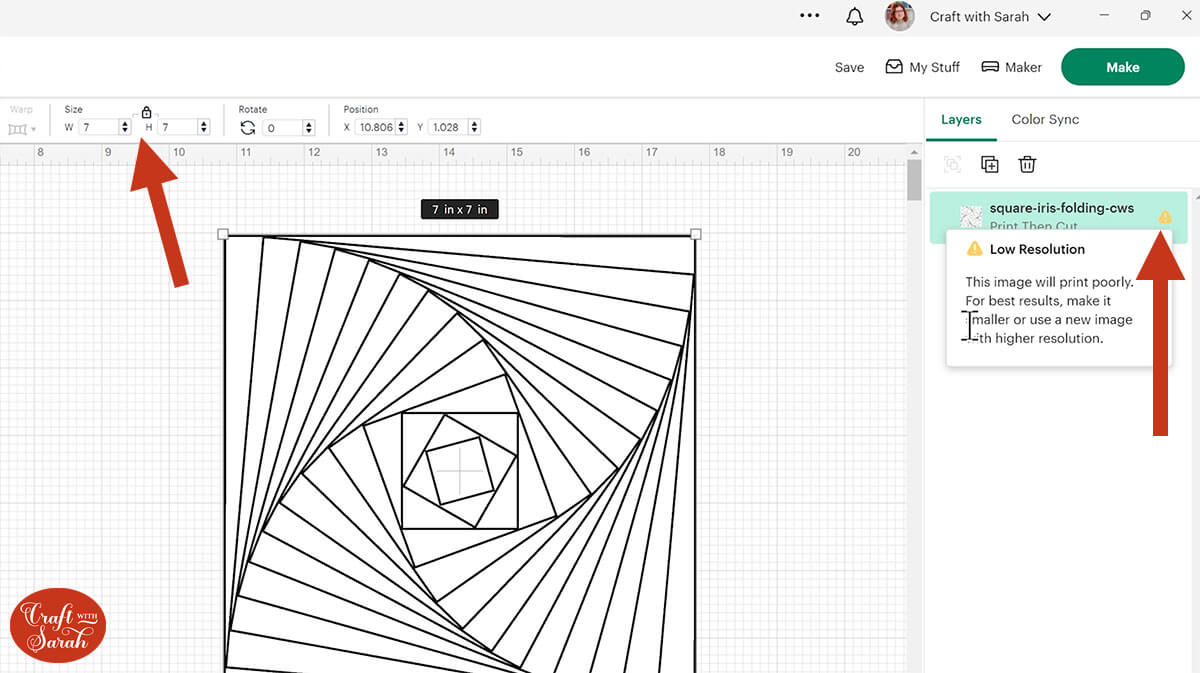Toggle the size aspect ratio lock
The width and height of the screenshot is (1200, 673).
click(x=146, y=113)
